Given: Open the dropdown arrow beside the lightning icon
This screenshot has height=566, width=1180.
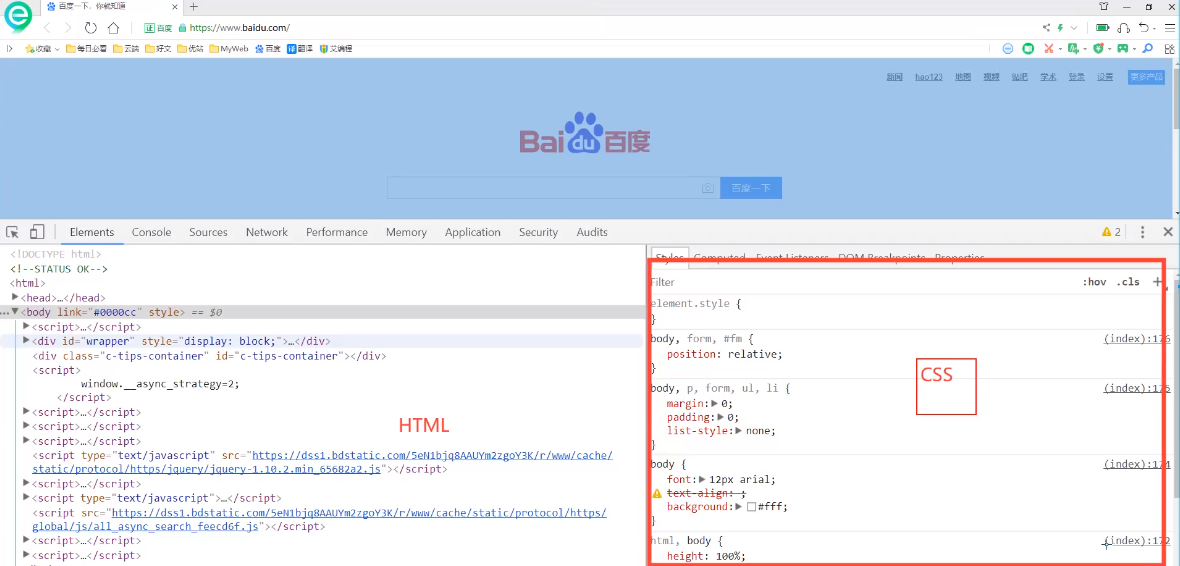Looking at the screenshot, I should [x=1074, y=28].
